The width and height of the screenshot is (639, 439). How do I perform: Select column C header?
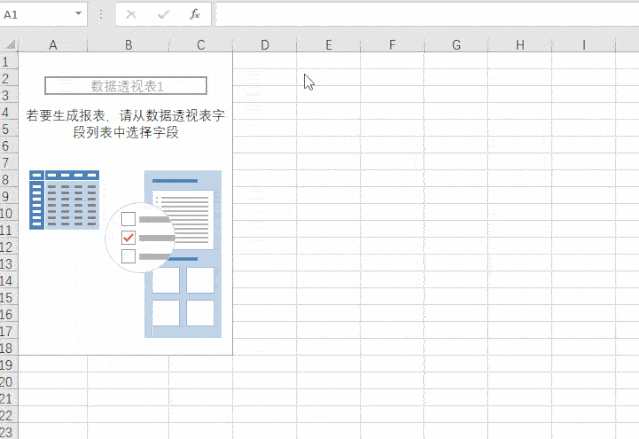pyautogui.click(x=201, y=45)
